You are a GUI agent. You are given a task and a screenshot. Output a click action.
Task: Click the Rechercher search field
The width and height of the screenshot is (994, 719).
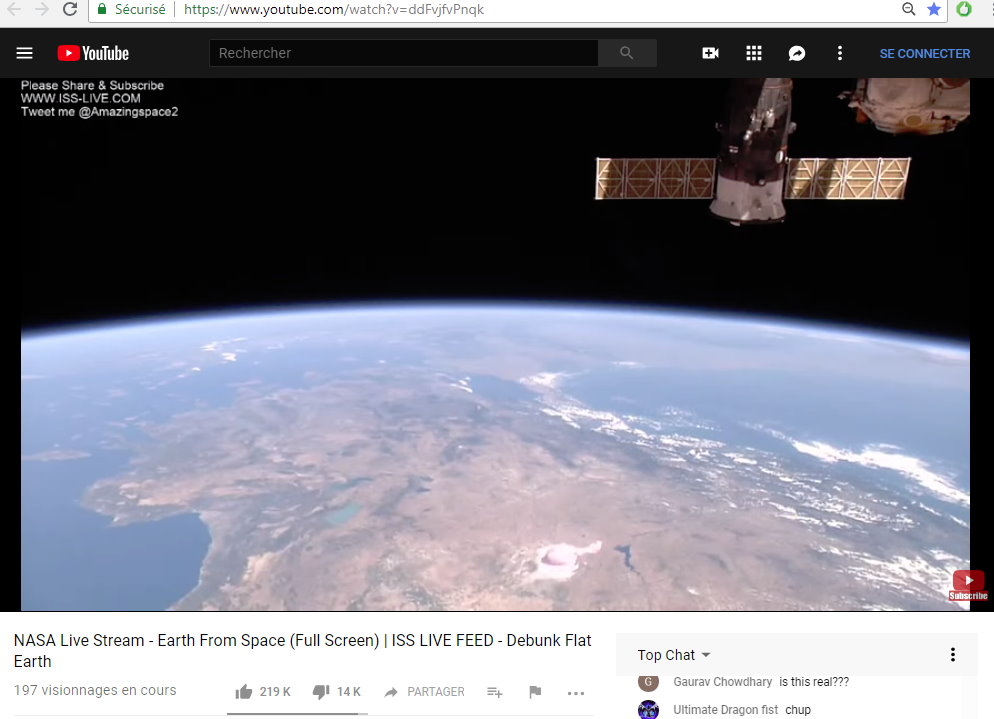(404, 53)
